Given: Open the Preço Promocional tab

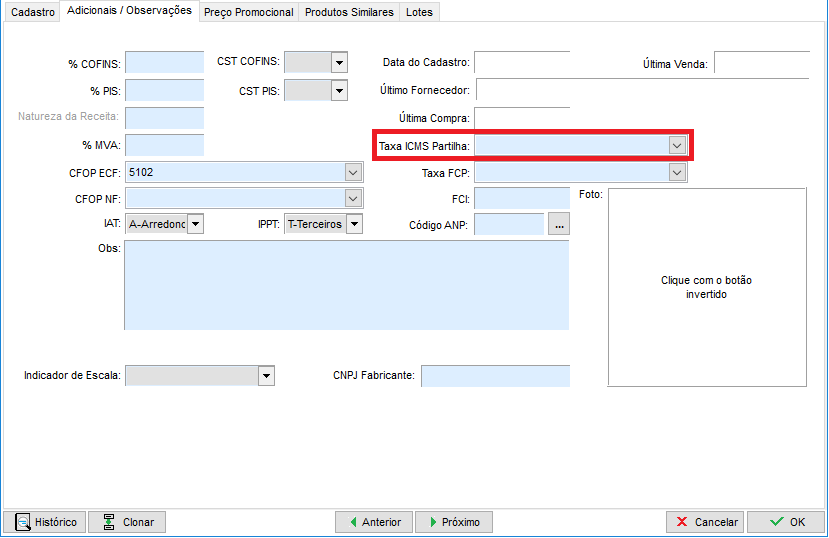Looking at the screenshot, I should pyautogui.click(x=248, y=12).
